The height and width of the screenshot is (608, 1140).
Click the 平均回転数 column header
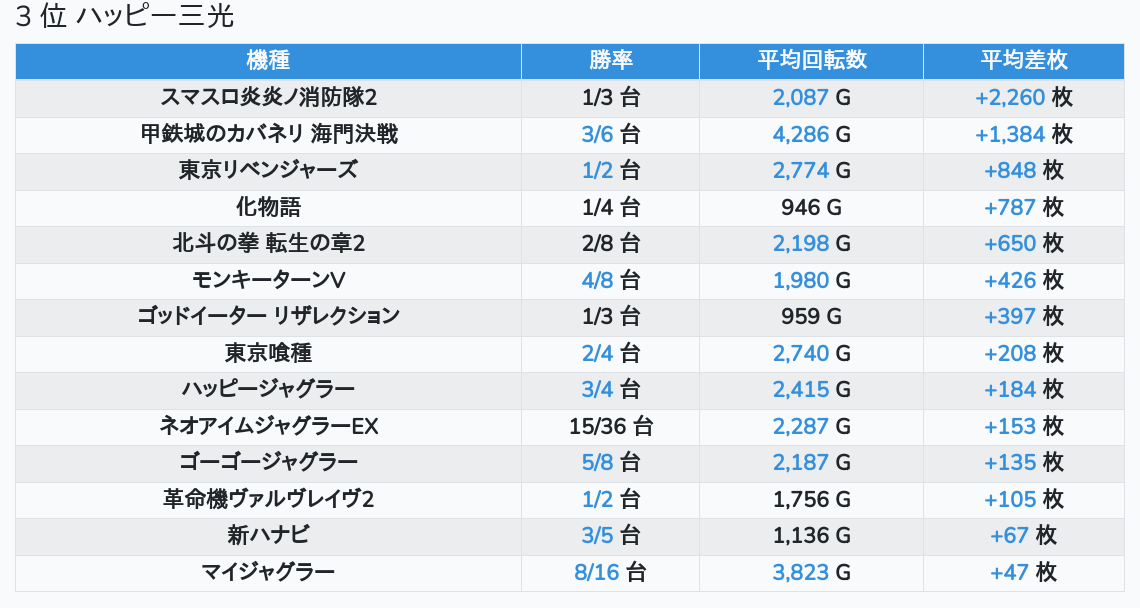[811, 60]
